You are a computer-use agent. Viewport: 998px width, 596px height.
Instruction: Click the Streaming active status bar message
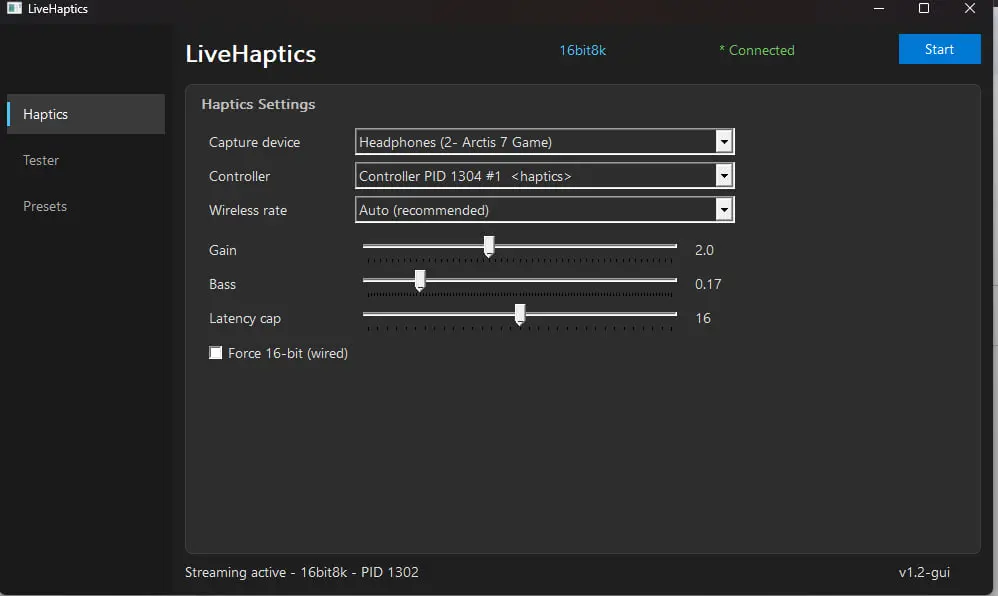302,572
